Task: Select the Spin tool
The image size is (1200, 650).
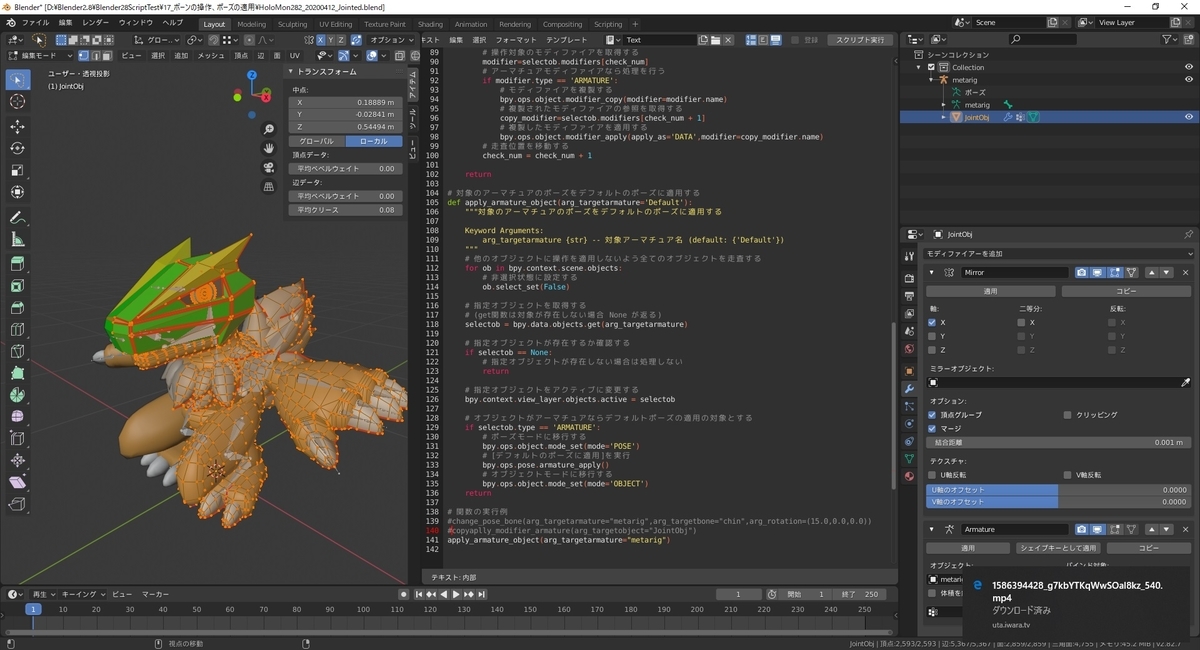Action: 17,395
